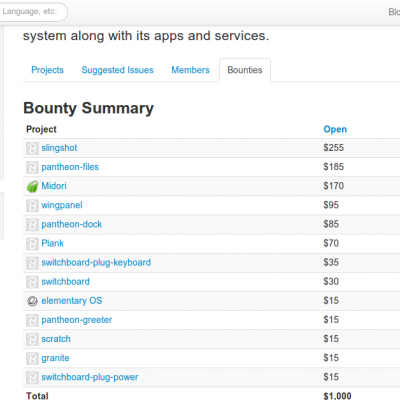Open the Suggested Issues tab
This screenshot has width=400, height=400.
point(117,70)
